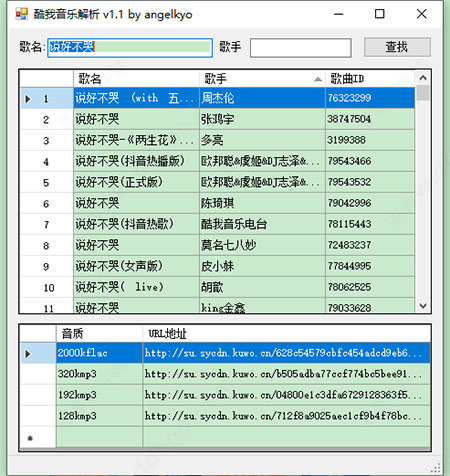Image resolution: width=450 pixels, height=476 pixels.
Task: Minimize the 酷我音乐解析 window
Action: (x=338, y=14)
